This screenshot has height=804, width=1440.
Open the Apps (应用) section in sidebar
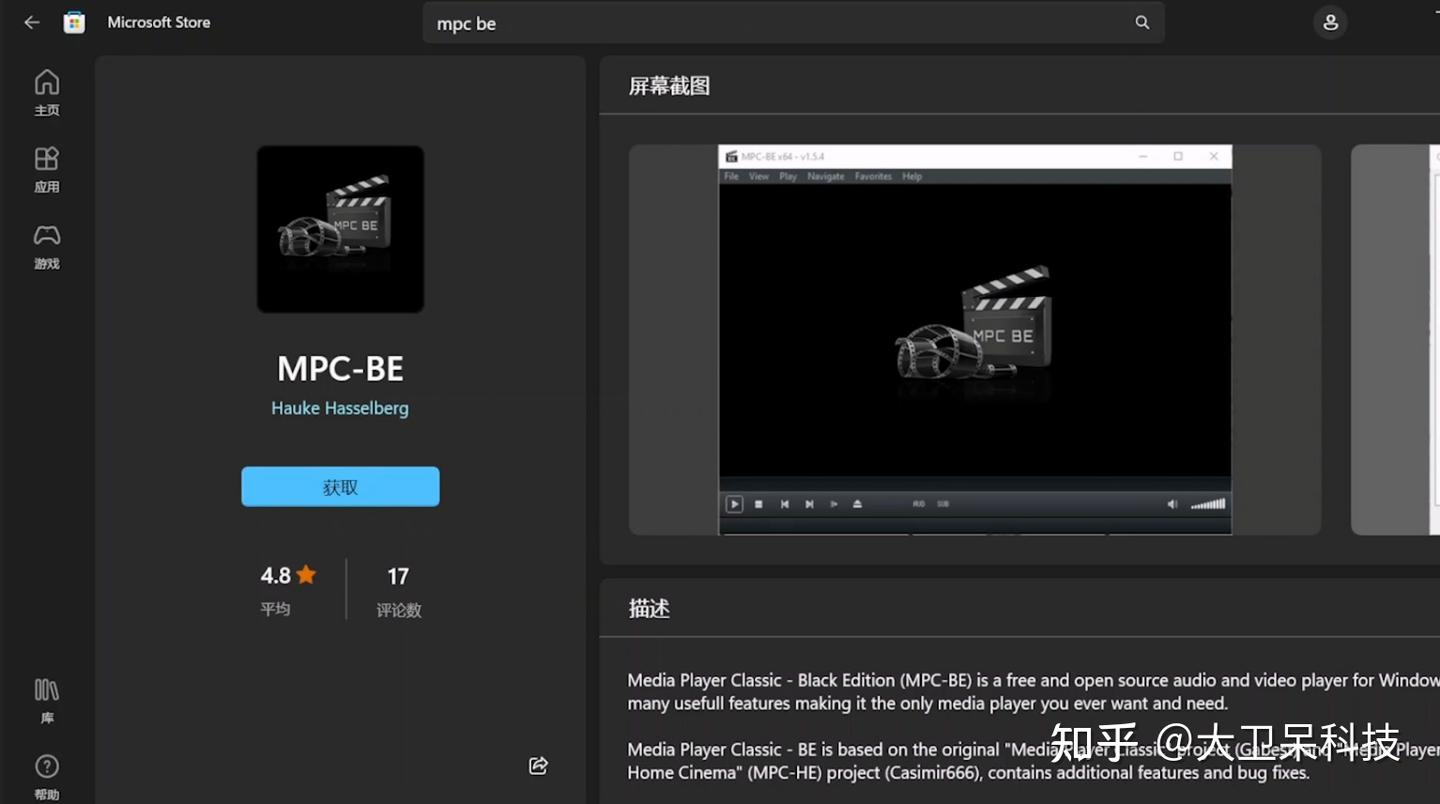tap(46, 168)
